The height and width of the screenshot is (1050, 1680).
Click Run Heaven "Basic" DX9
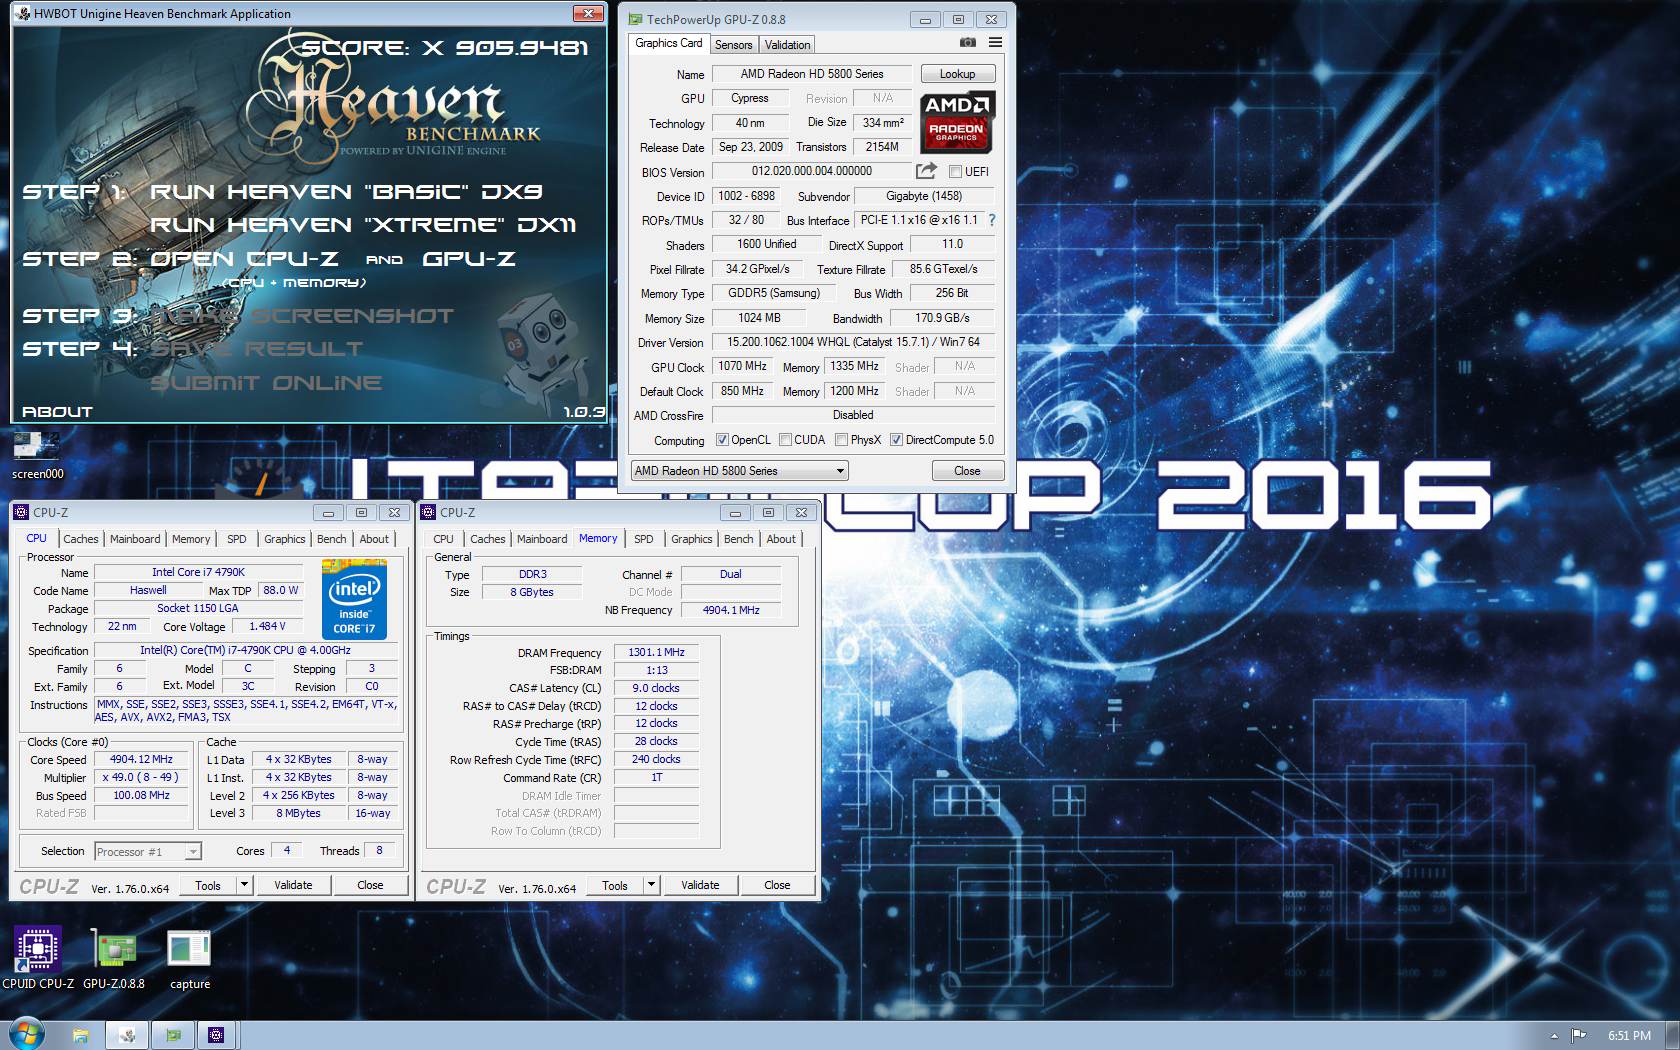pos(345,191)
